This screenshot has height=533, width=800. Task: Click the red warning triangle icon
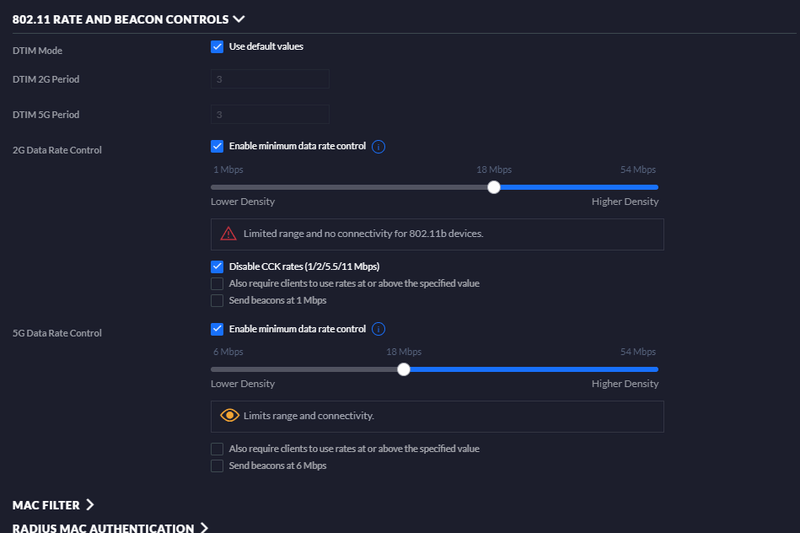(229, 234)
